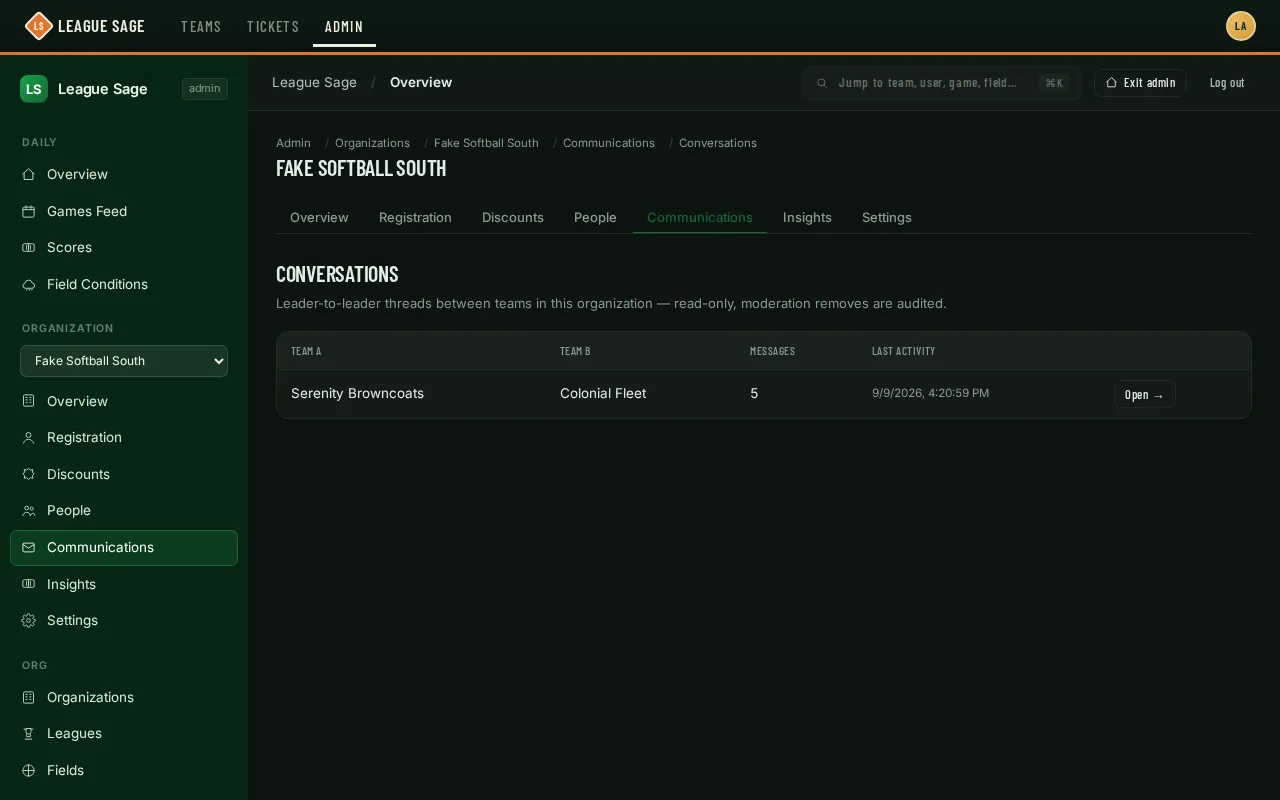This screenshot has width=1280, height=800.
Task: Click the group icon beside People
Action: pyautogui.click(x=29, y=511)
